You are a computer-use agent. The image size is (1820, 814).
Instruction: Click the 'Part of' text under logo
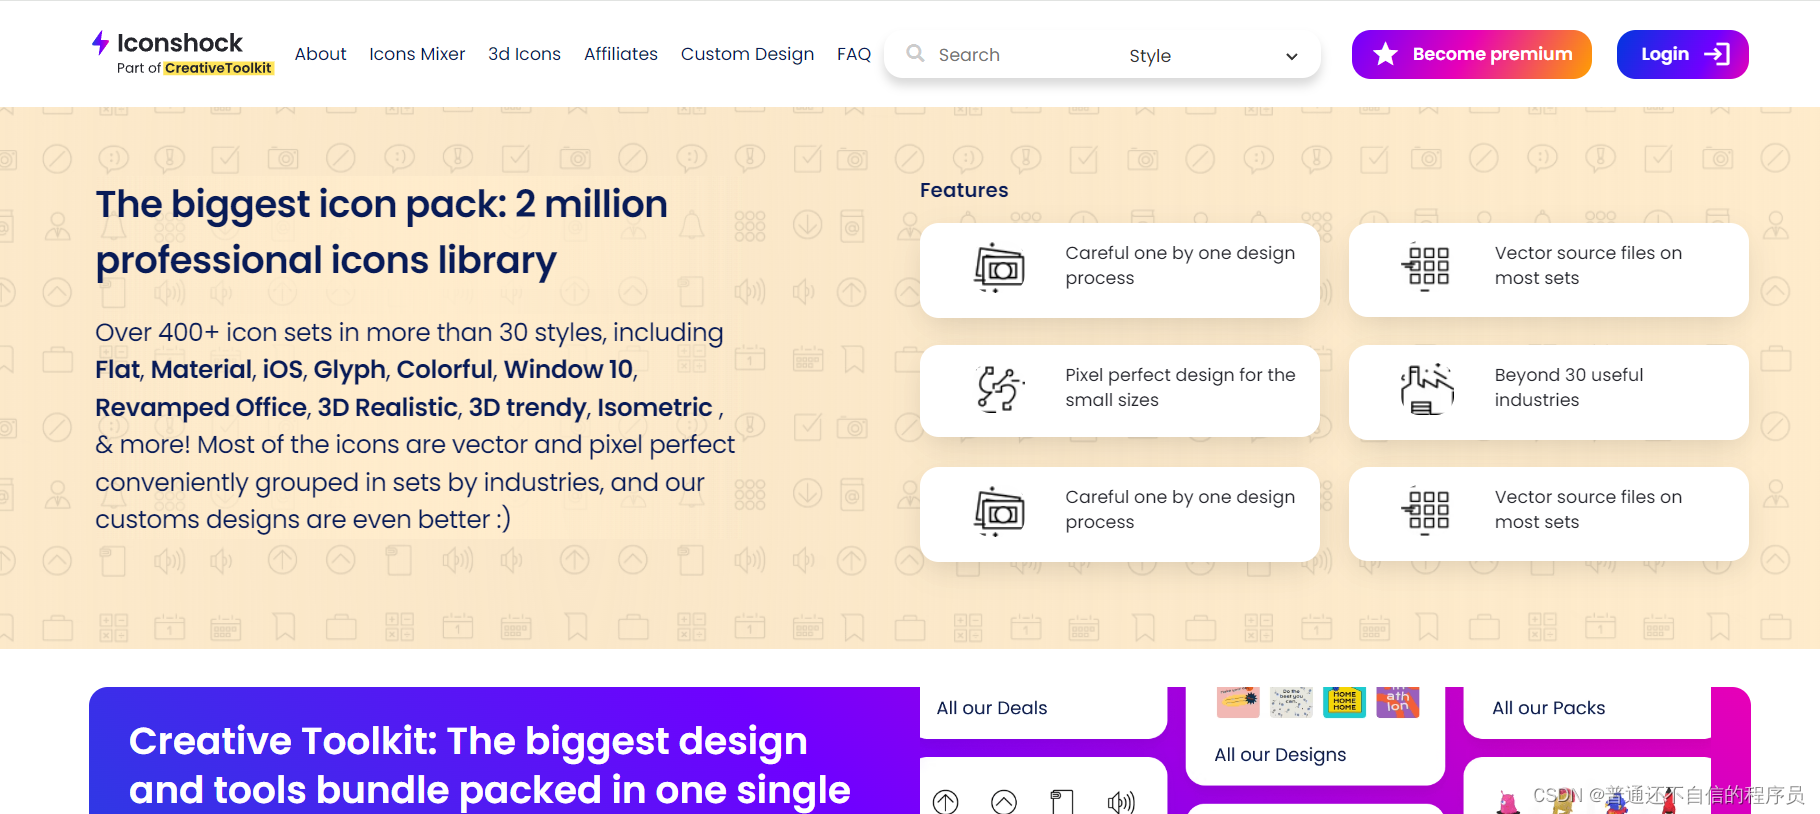tap(139, 68)
